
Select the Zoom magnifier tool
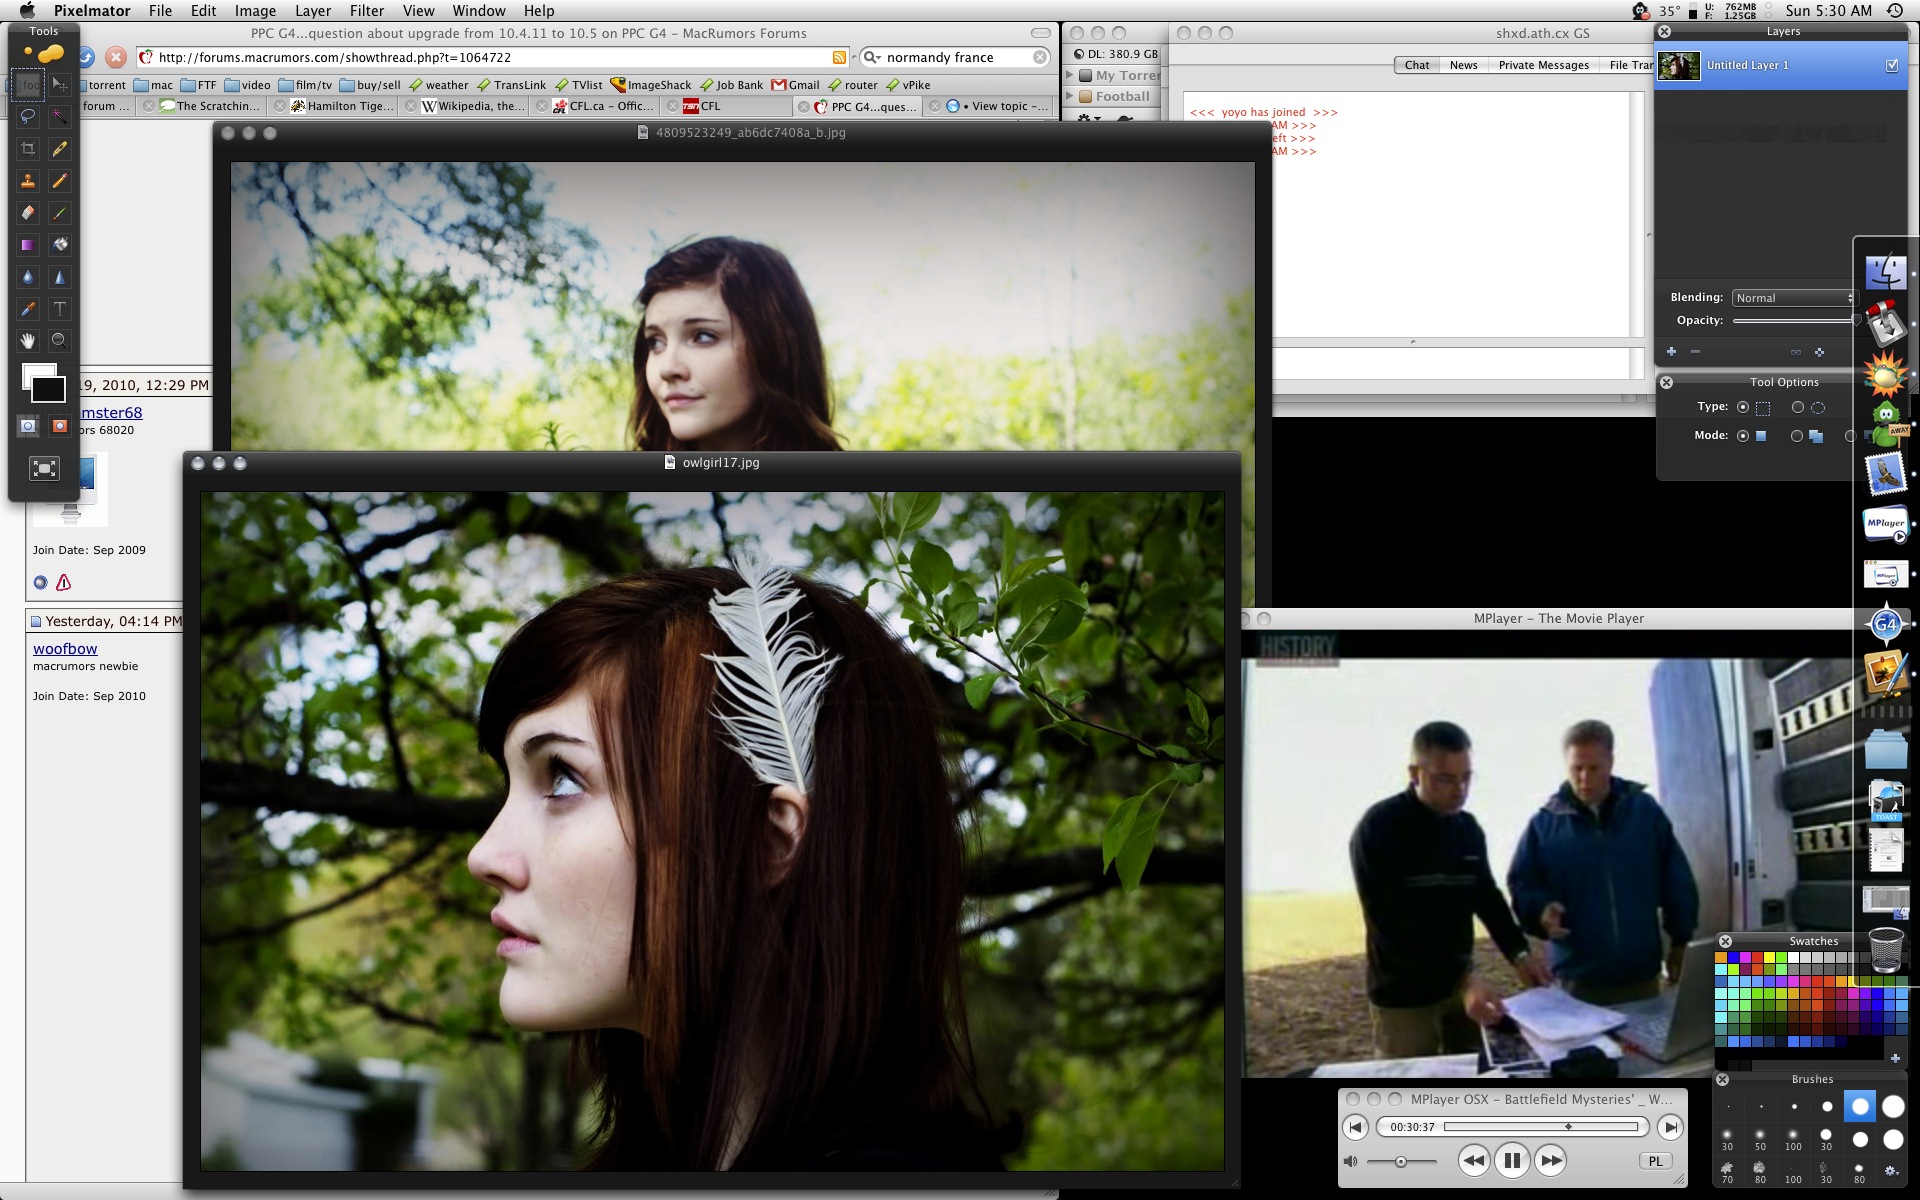60,341
